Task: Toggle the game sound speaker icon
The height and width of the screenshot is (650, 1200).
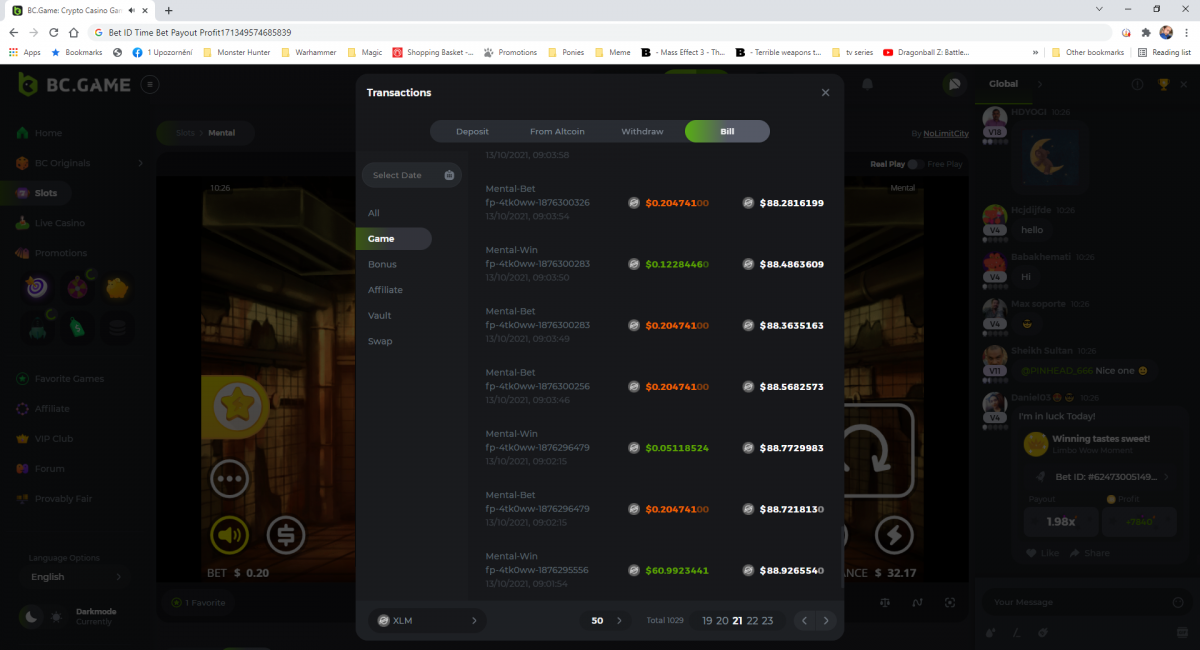Action: click(229, 536)
